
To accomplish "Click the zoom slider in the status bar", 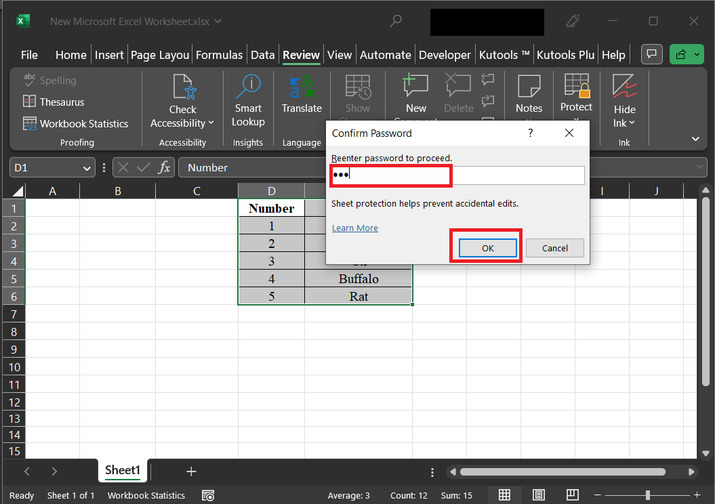I will [650, 495].
